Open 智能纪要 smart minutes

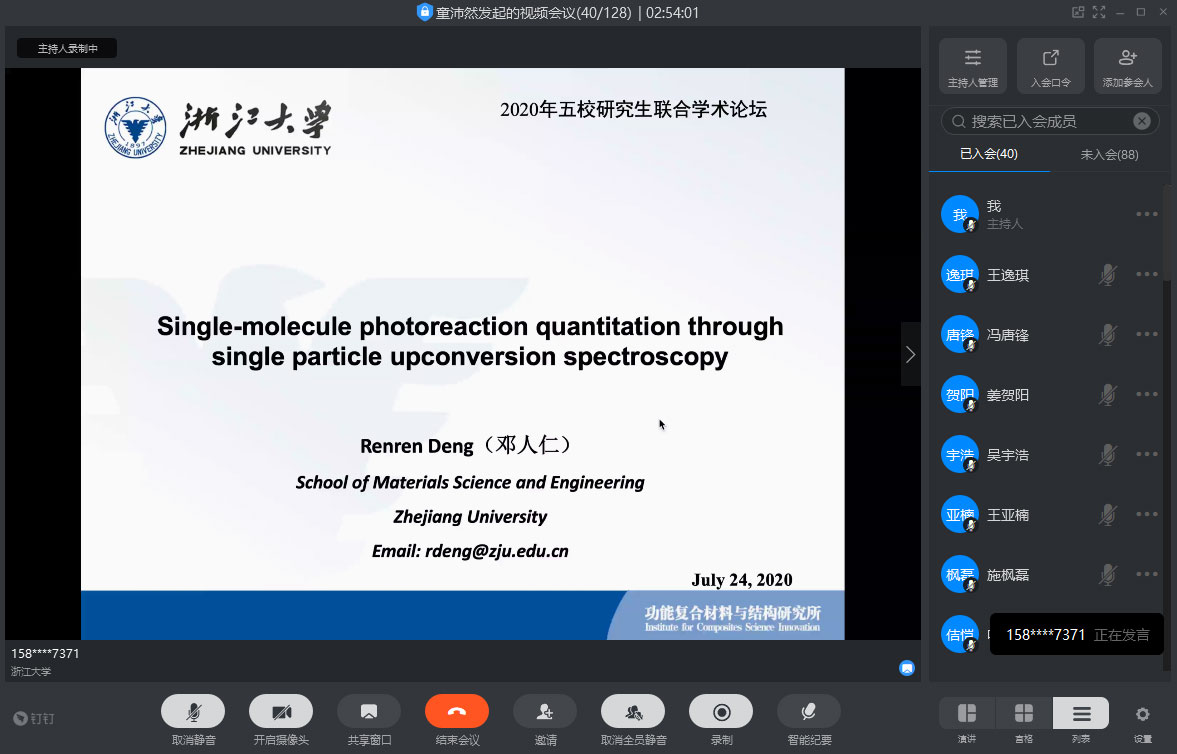[808, 711]
